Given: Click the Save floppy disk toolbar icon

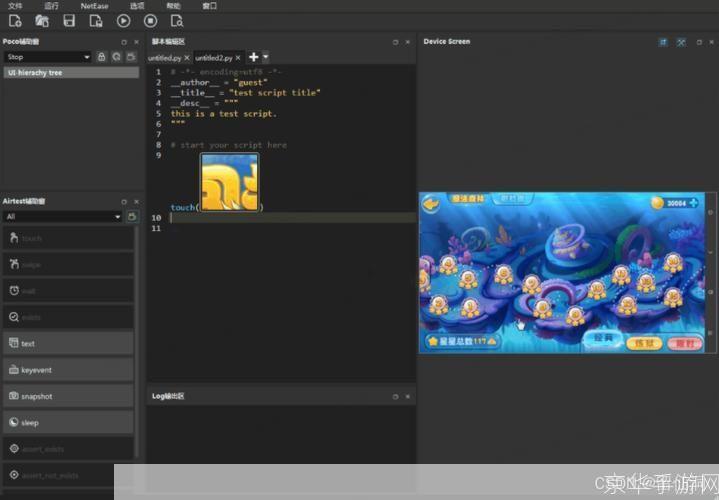Looking at the screenshot, I should click(x=69, y=21).
